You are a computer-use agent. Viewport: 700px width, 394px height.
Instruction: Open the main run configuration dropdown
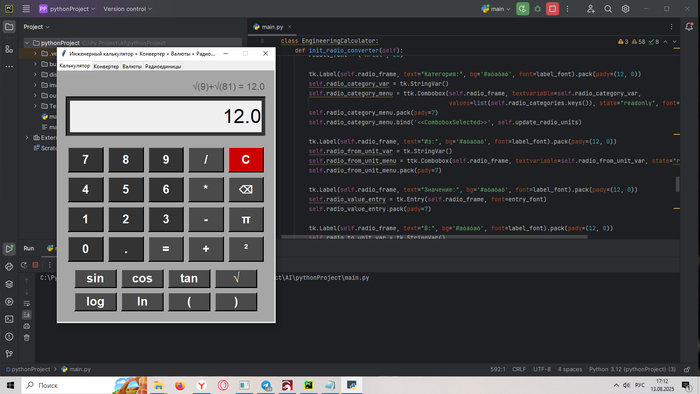(496, 8)
